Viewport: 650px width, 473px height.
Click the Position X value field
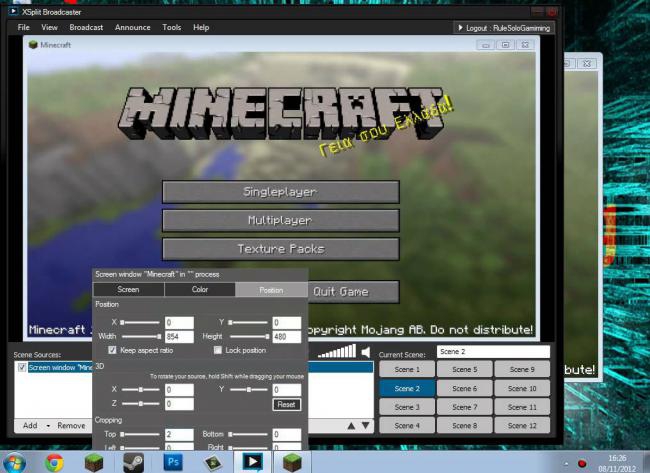[x=179, y=323]
